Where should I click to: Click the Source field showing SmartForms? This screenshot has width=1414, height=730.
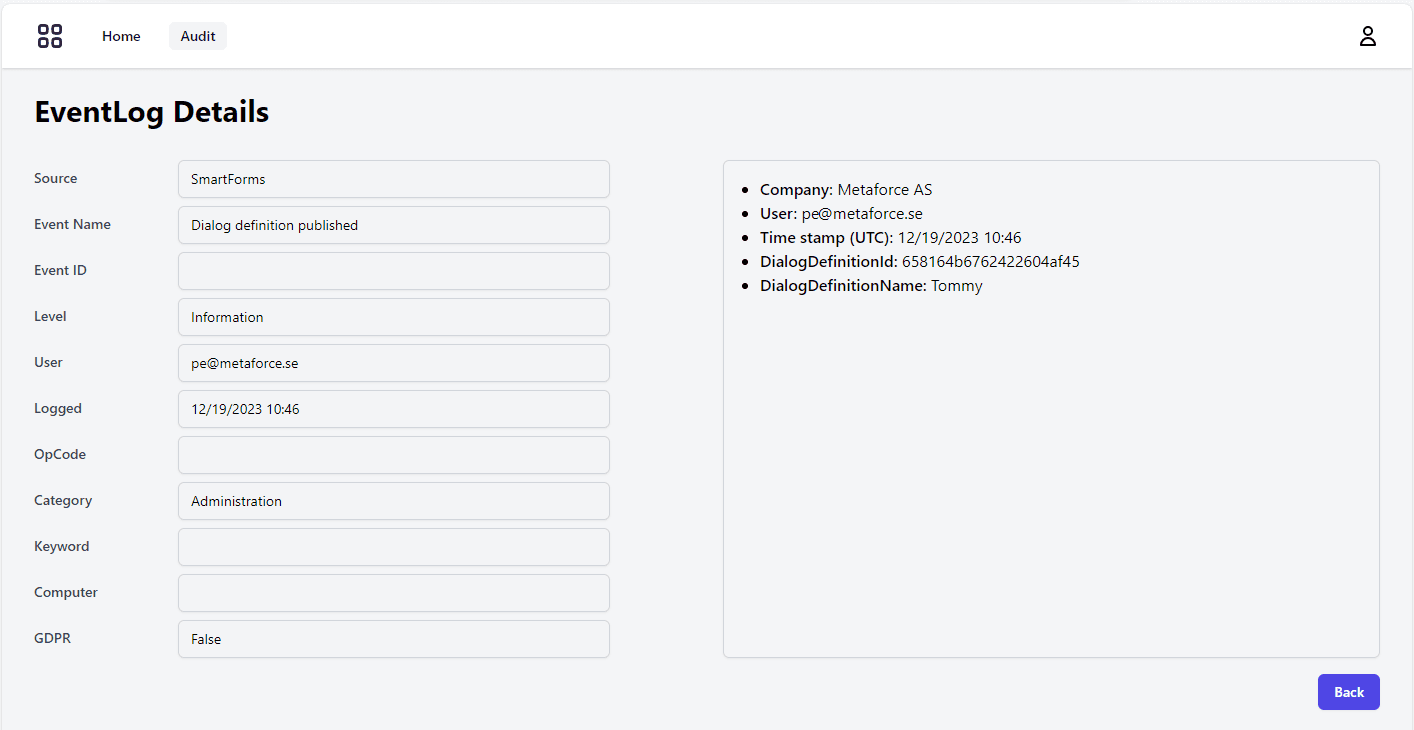point(393,179)
